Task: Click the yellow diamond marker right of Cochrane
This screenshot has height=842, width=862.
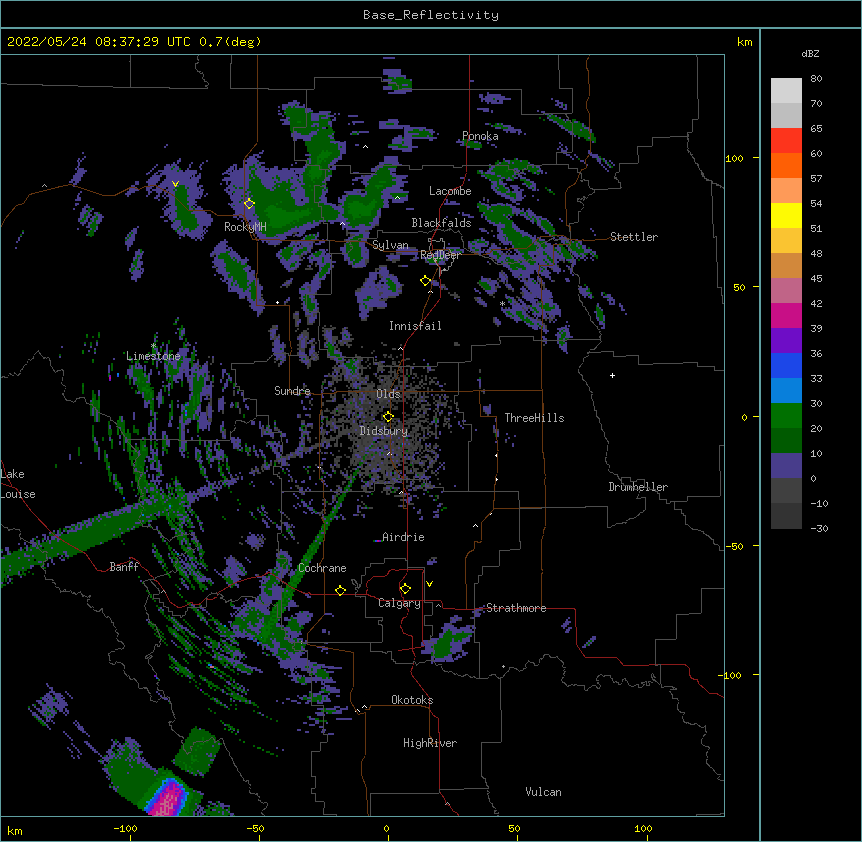Action: [340, 590]
